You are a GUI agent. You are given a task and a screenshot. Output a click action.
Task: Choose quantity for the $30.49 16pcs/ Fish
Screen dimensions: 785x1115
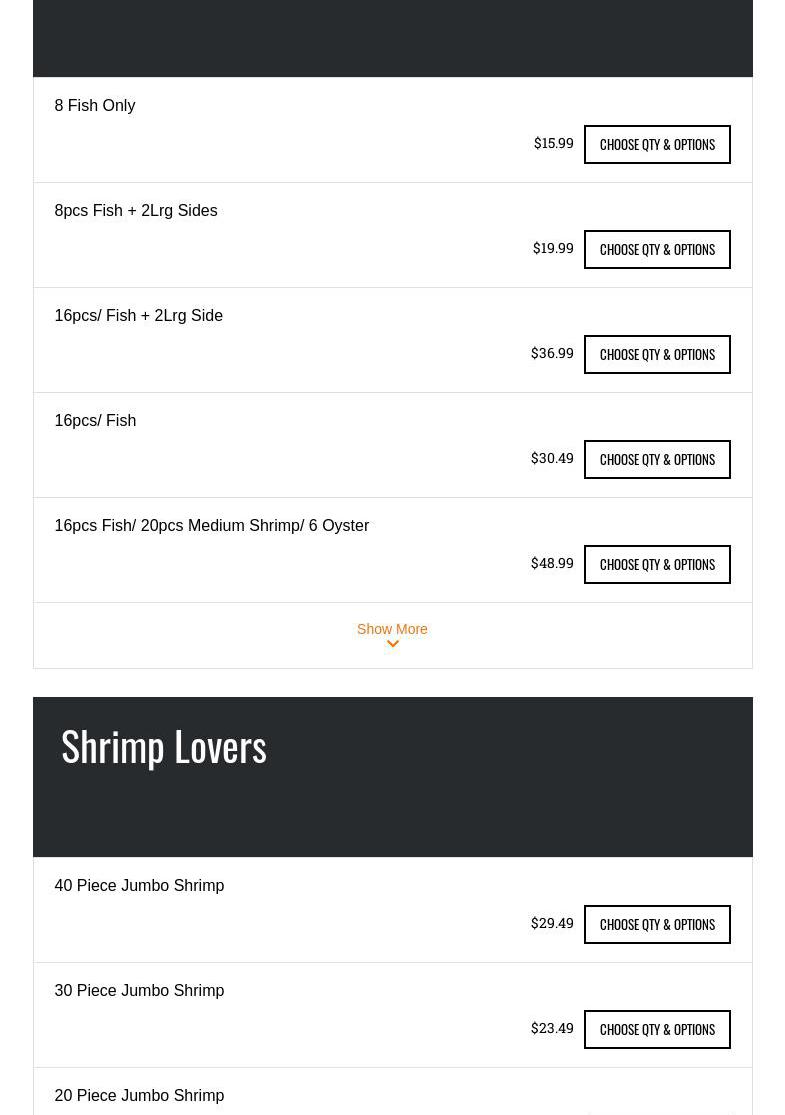(x=657, y=459)
